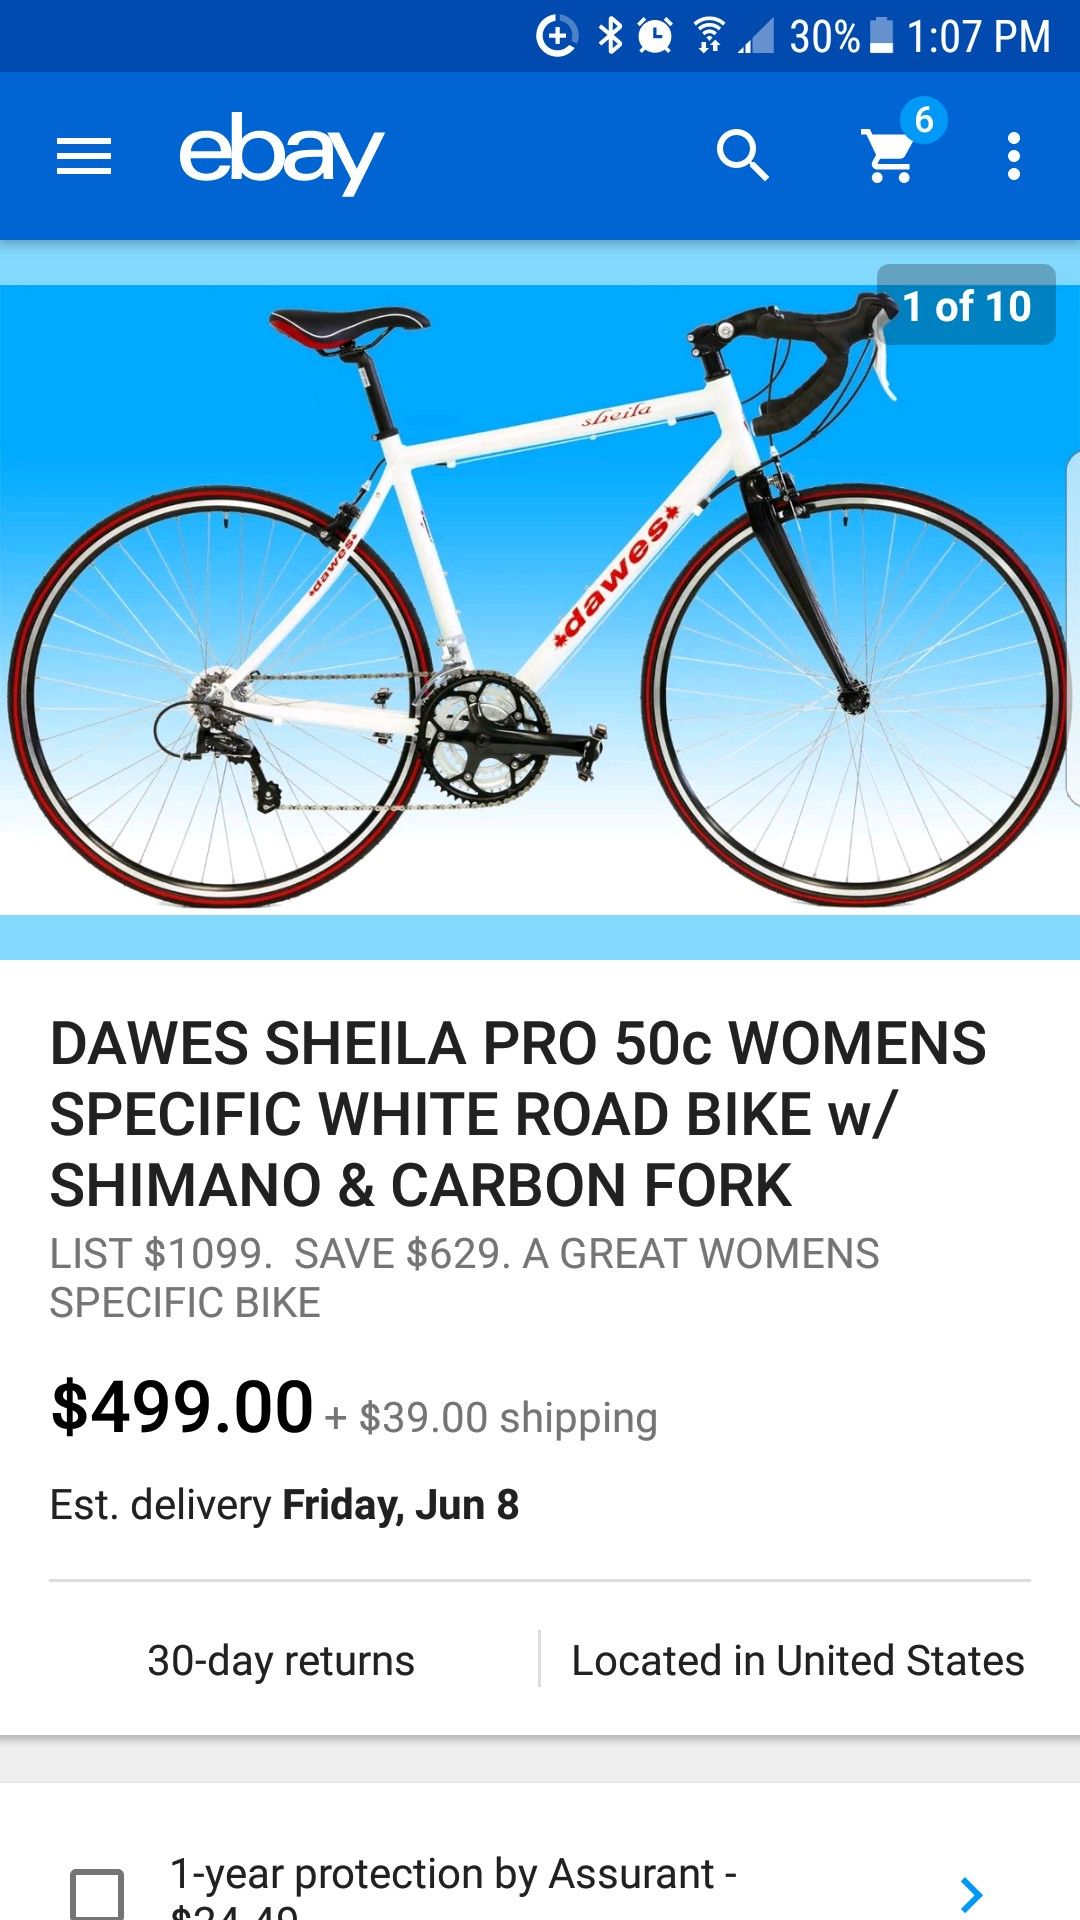Tap the Bluetooth icon in status bar

pyautogui.click(x=610, y=36)
